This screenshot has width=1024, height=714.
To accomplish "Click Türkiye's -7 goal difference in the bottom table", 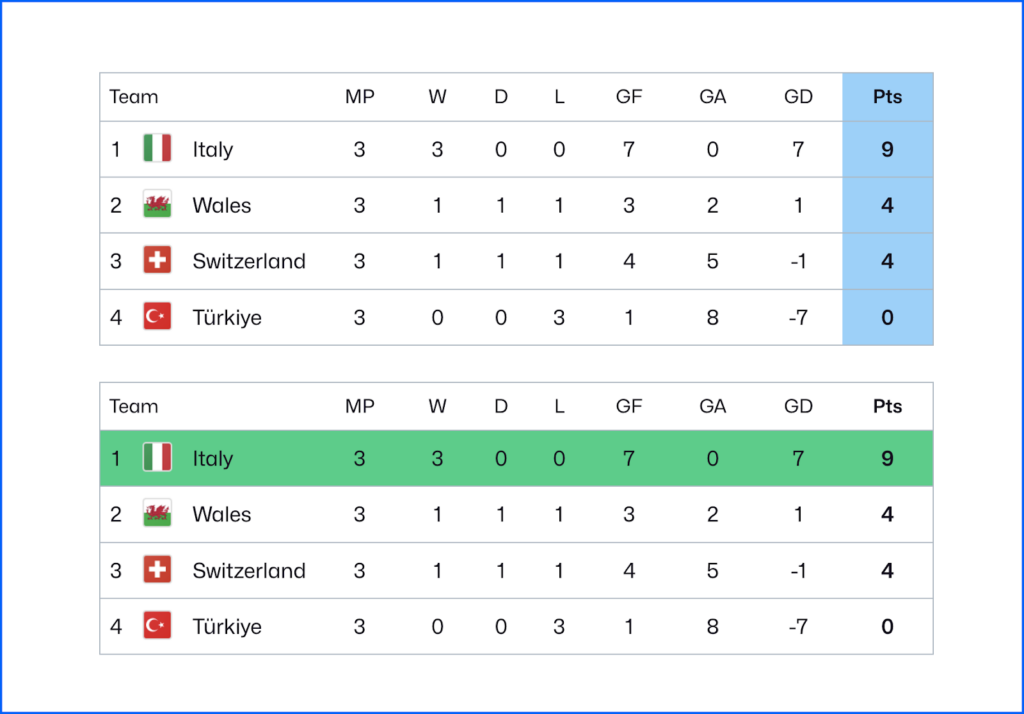I will (x=798, y=626).
